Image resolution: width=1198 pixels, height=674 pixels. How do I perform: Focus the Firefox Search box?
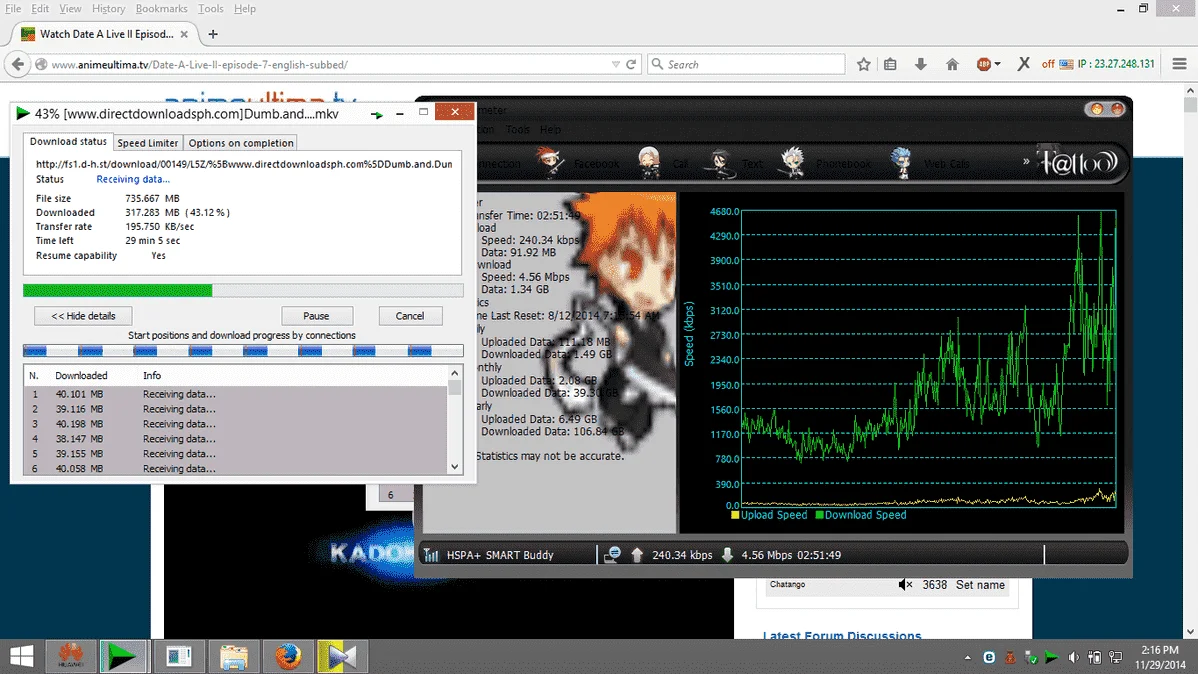tap(746, 64)
